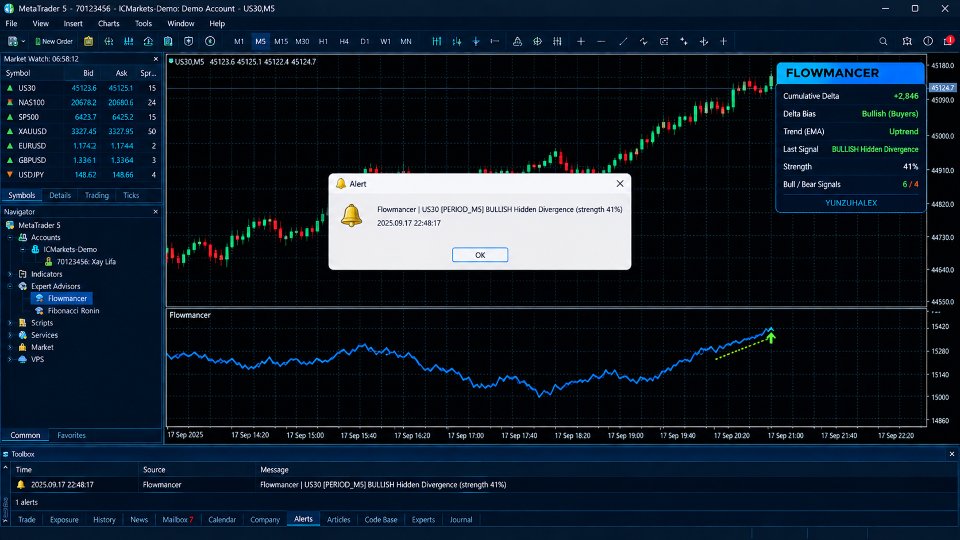
Task: Switch to the Favorites tab in Navigator
Action: click(72, 435)
